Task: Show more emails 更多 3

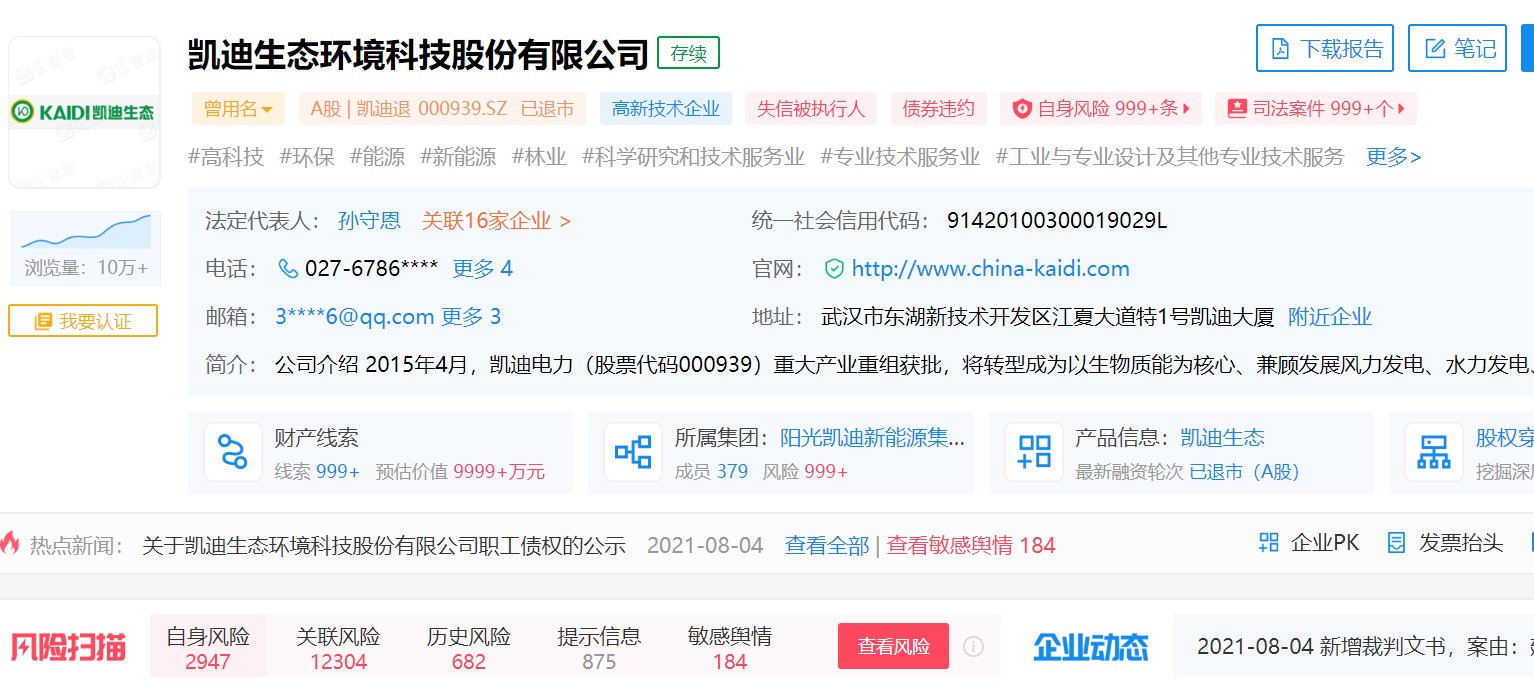Action: point(471,317)
